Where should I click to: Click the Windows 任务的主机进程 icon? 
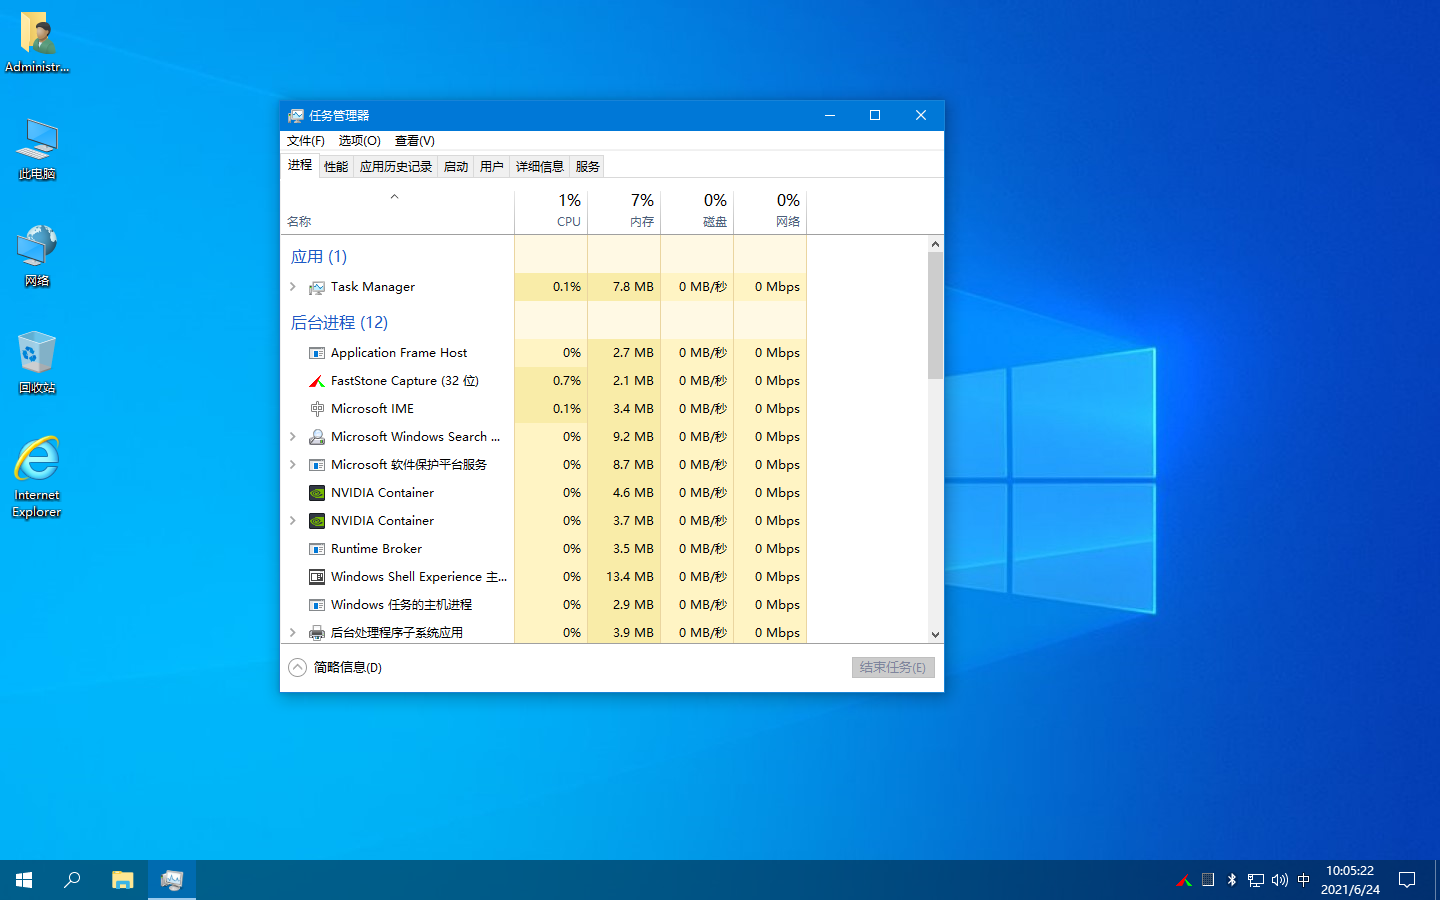(317, 605)
